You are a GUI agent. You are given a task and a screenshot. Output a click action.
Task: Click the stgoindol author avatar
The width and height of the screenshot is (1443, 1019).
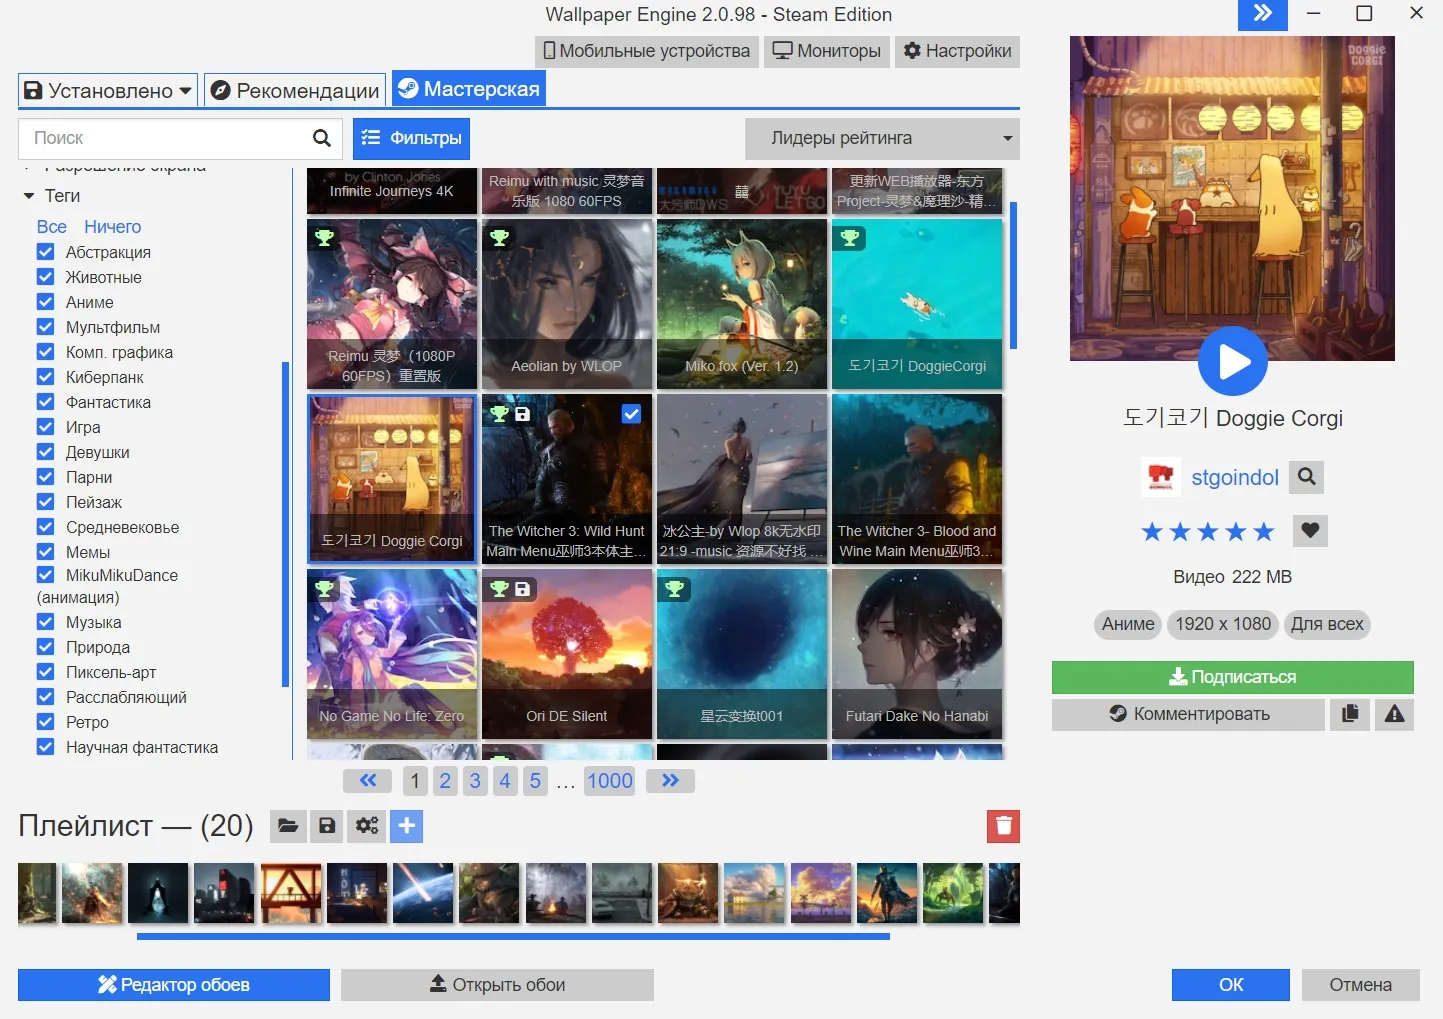click(x=1161, y=477)
